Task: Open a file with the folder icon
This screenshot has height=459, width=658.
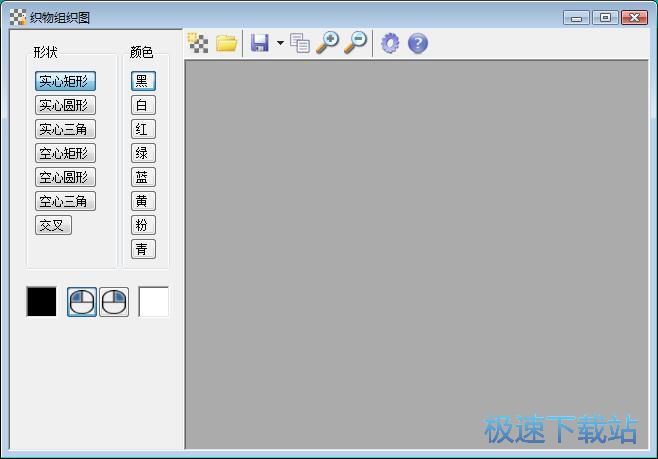Action: pos(227,43)
